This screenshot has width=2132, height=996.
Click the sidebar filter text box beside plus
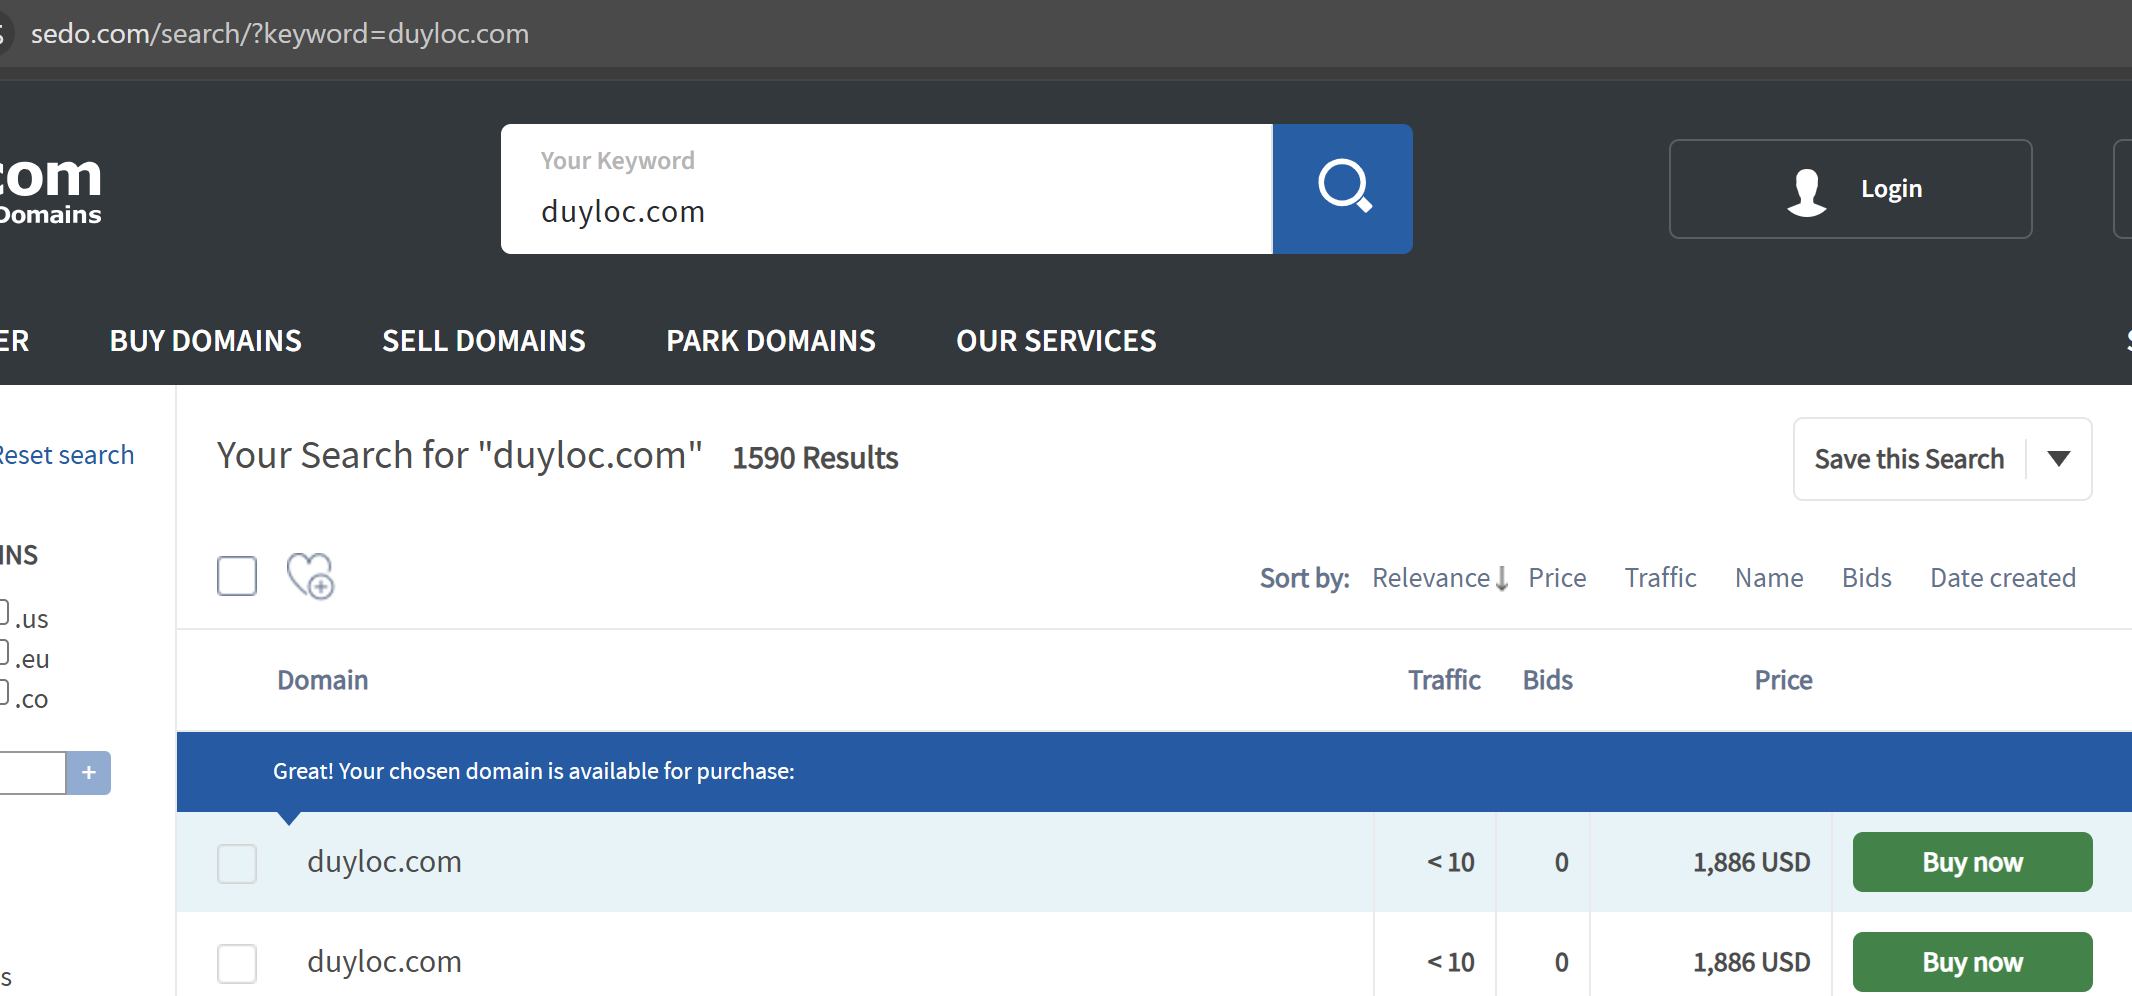[x=32, y=773]
